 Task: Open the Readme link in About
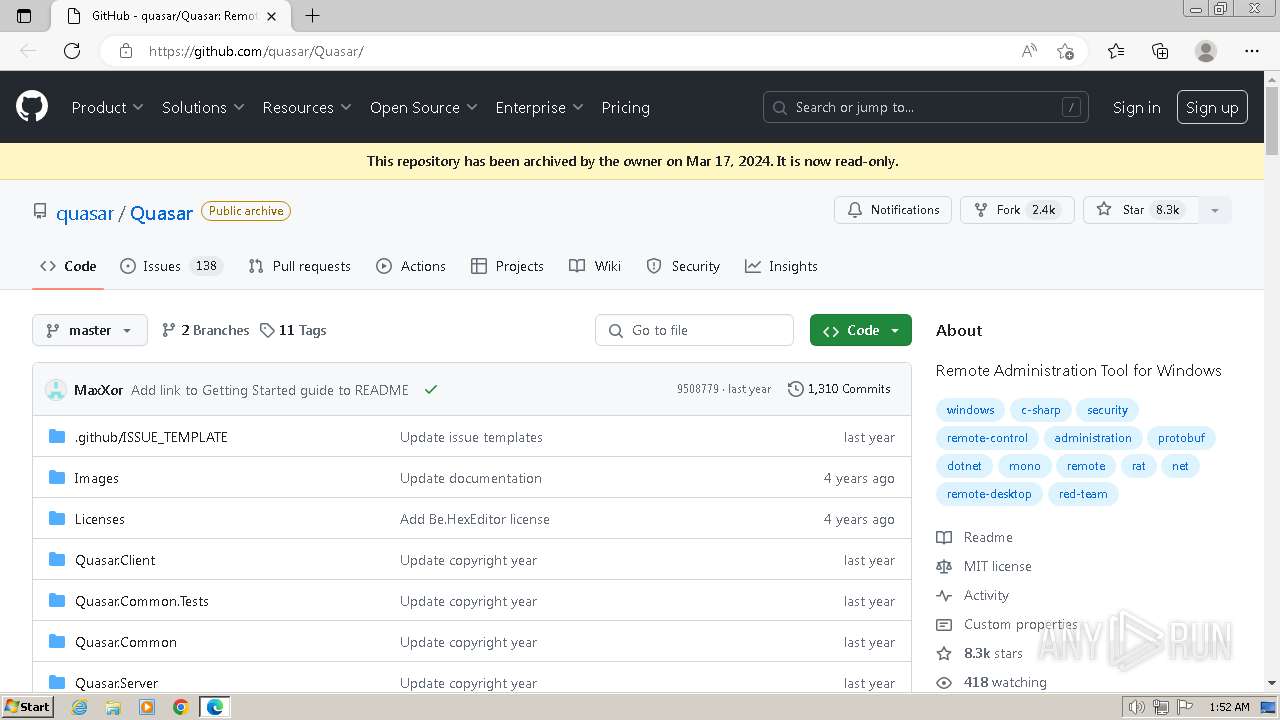pos(975,537)
